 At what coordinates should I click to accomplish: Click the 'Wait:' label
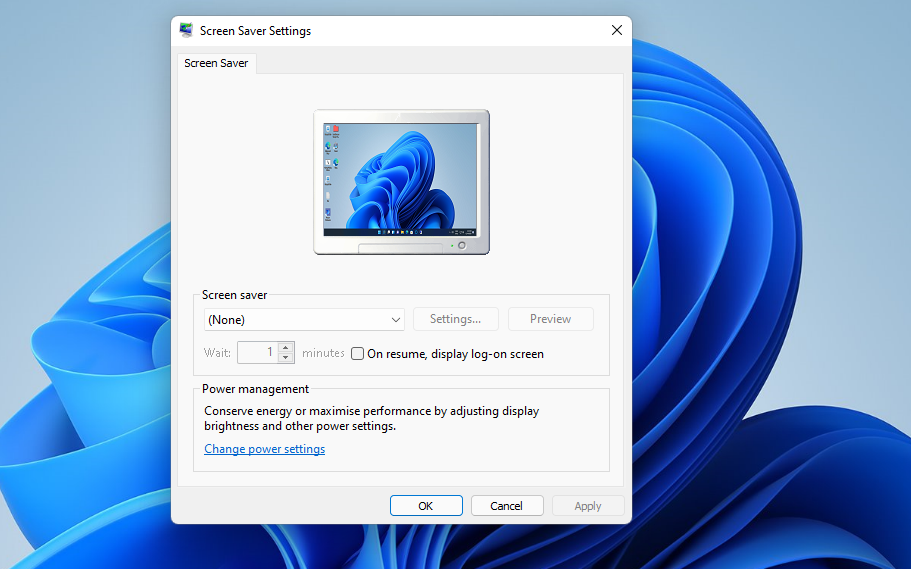point(217,353)
